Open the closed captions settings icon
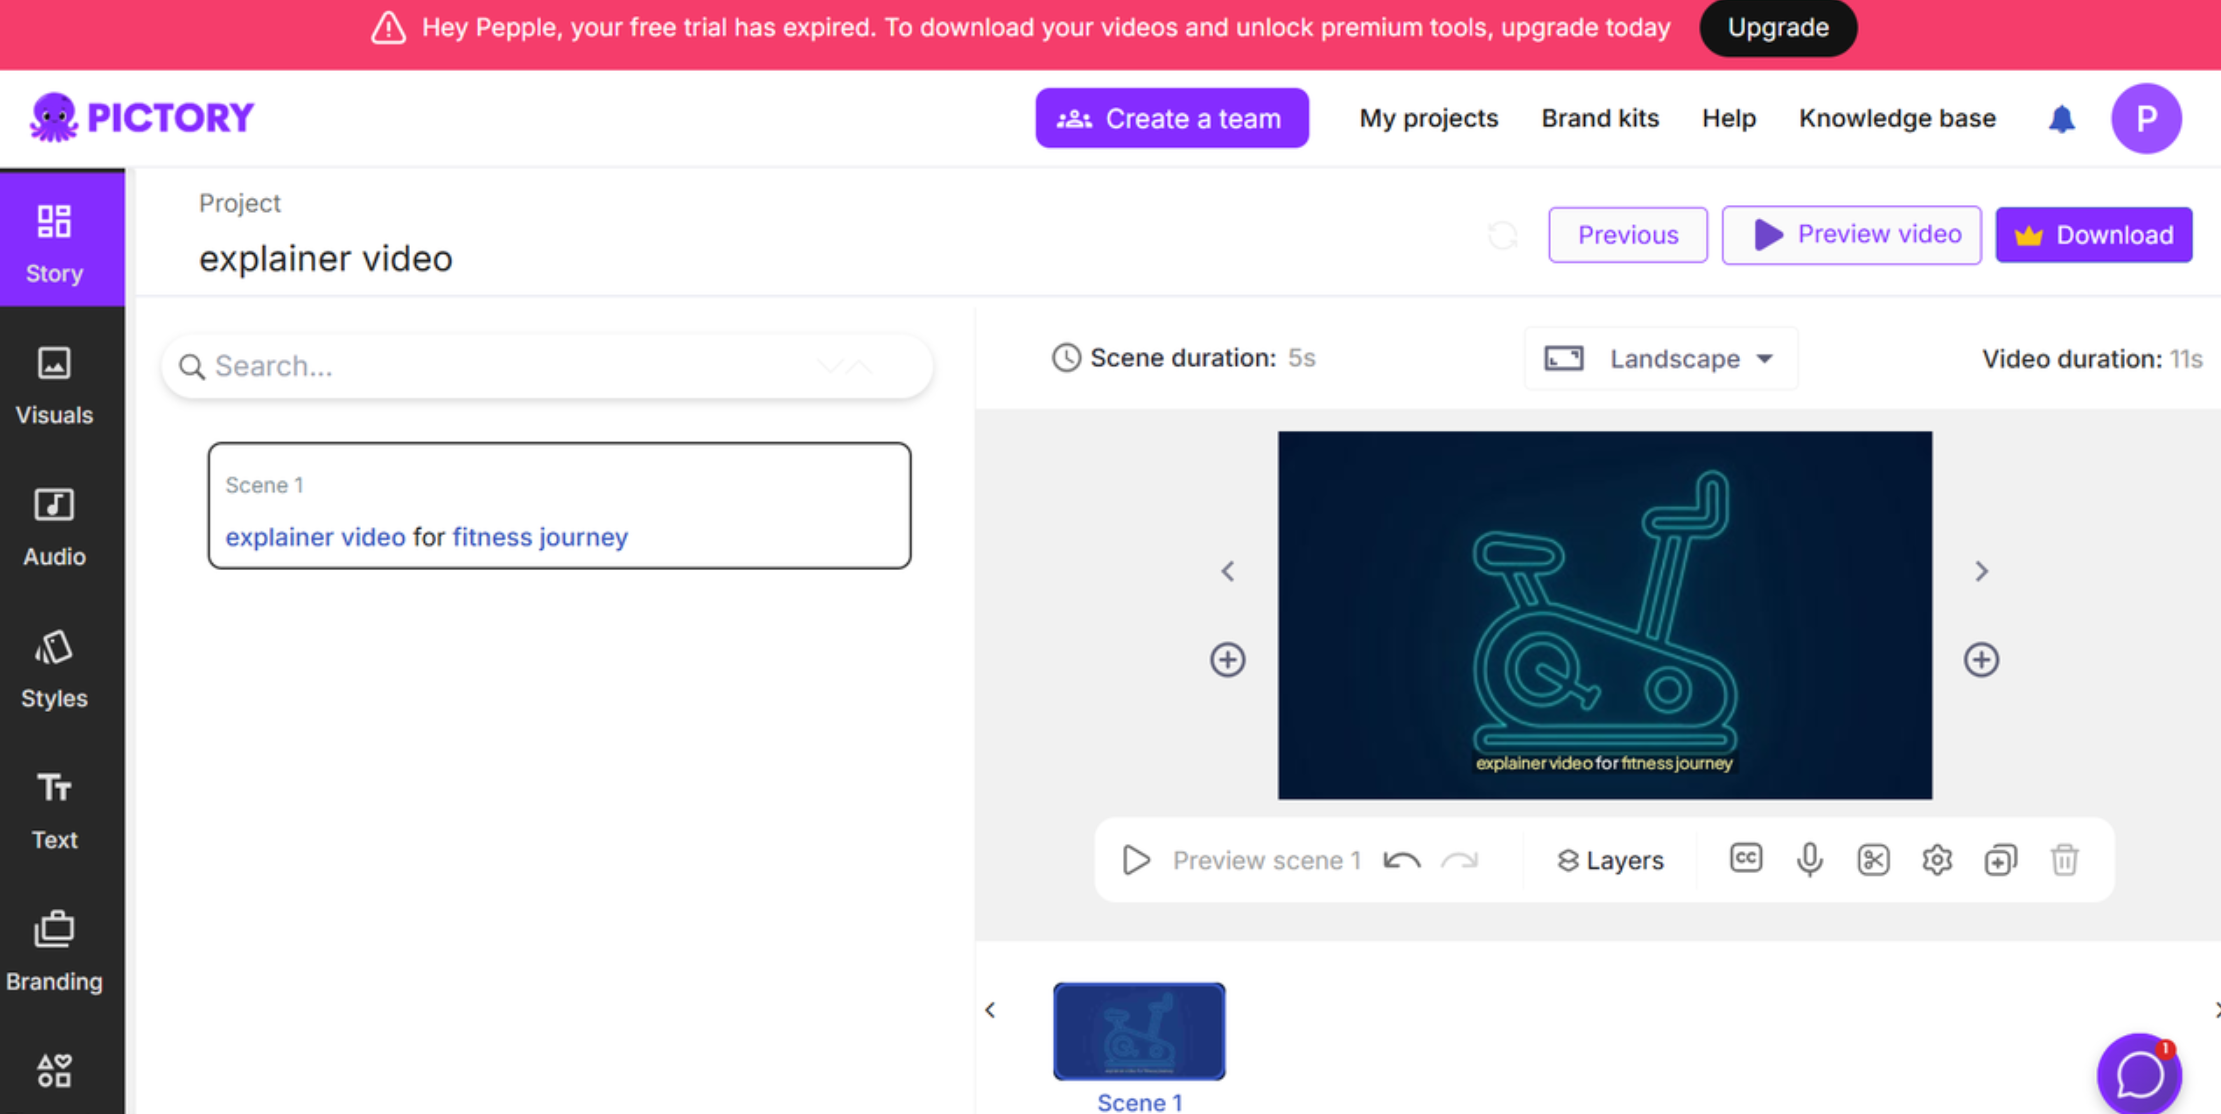This screenshot has height=1114, width=2221. pos(1745,859)
